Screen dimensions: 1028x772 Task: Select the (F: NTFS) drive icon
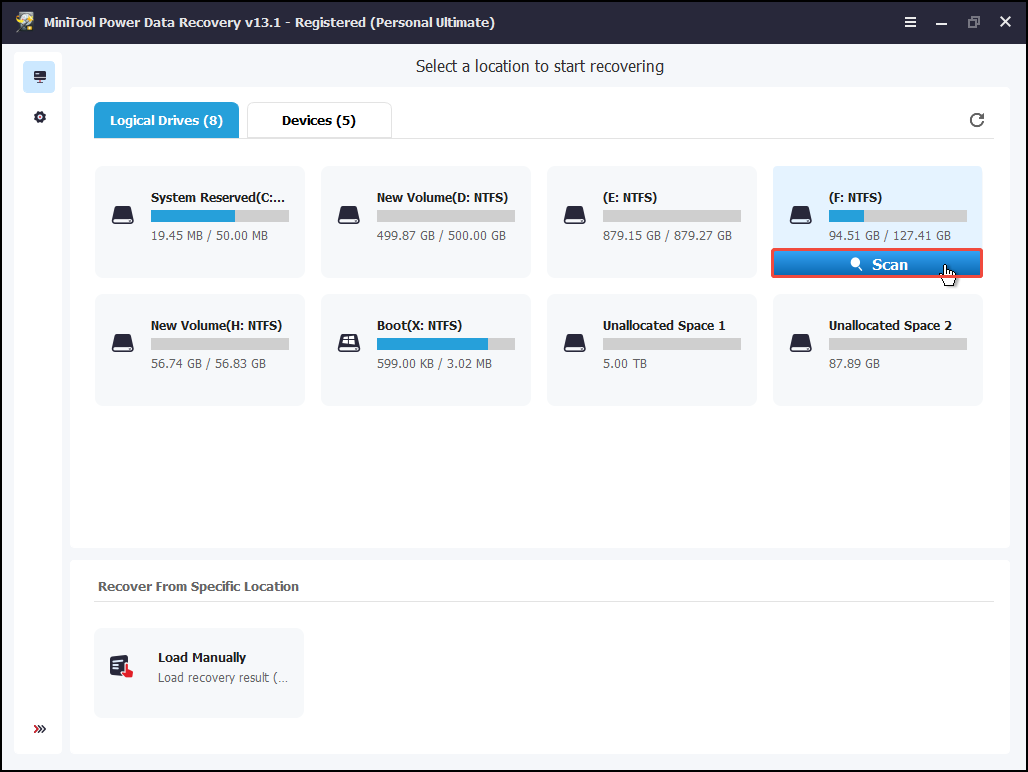coord(801,214)
